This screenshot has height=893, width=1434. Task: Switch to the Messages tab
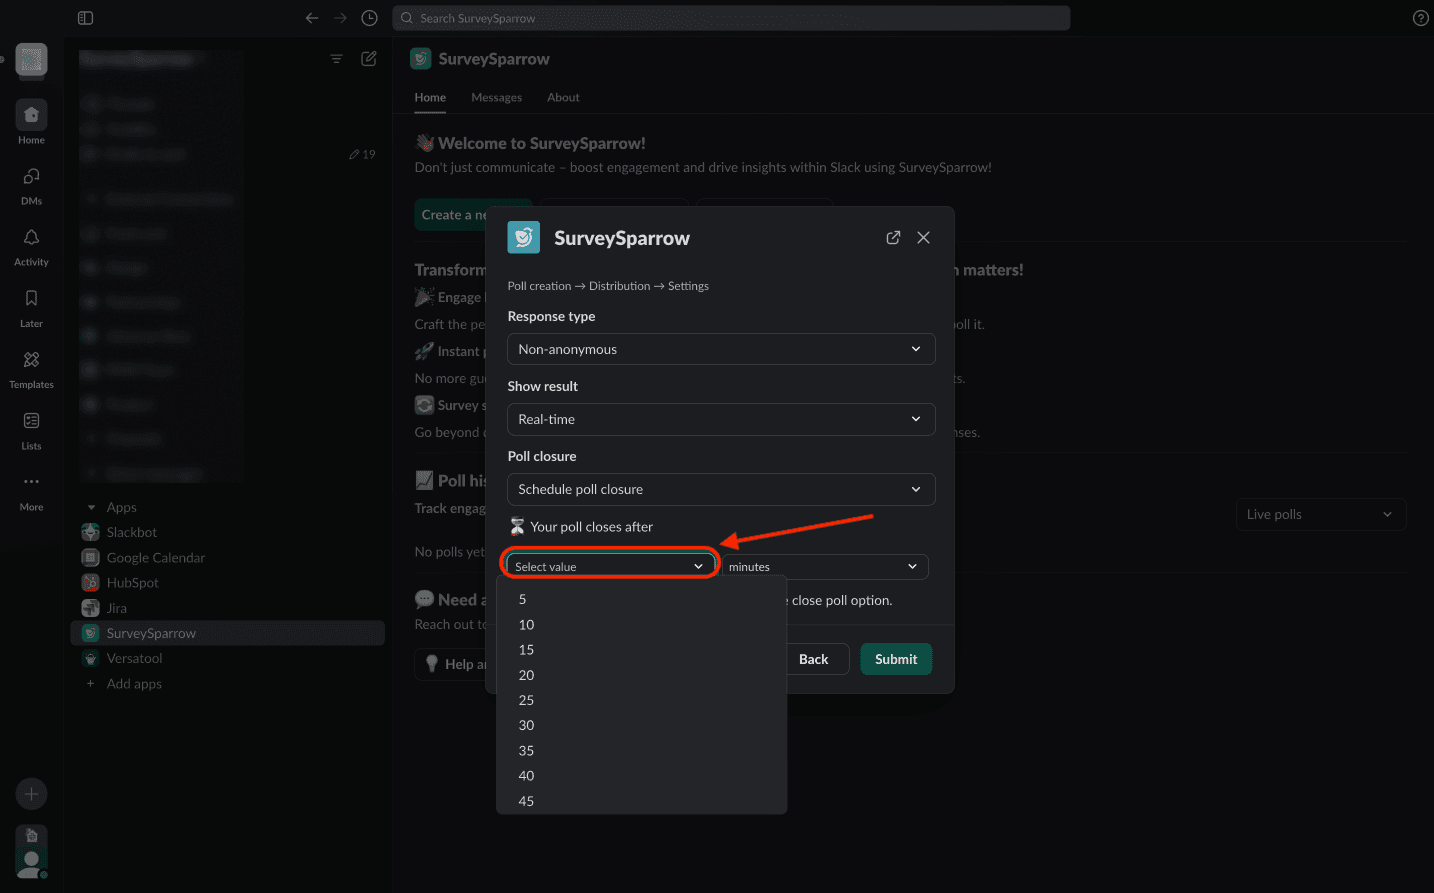(x=496, y=97)
